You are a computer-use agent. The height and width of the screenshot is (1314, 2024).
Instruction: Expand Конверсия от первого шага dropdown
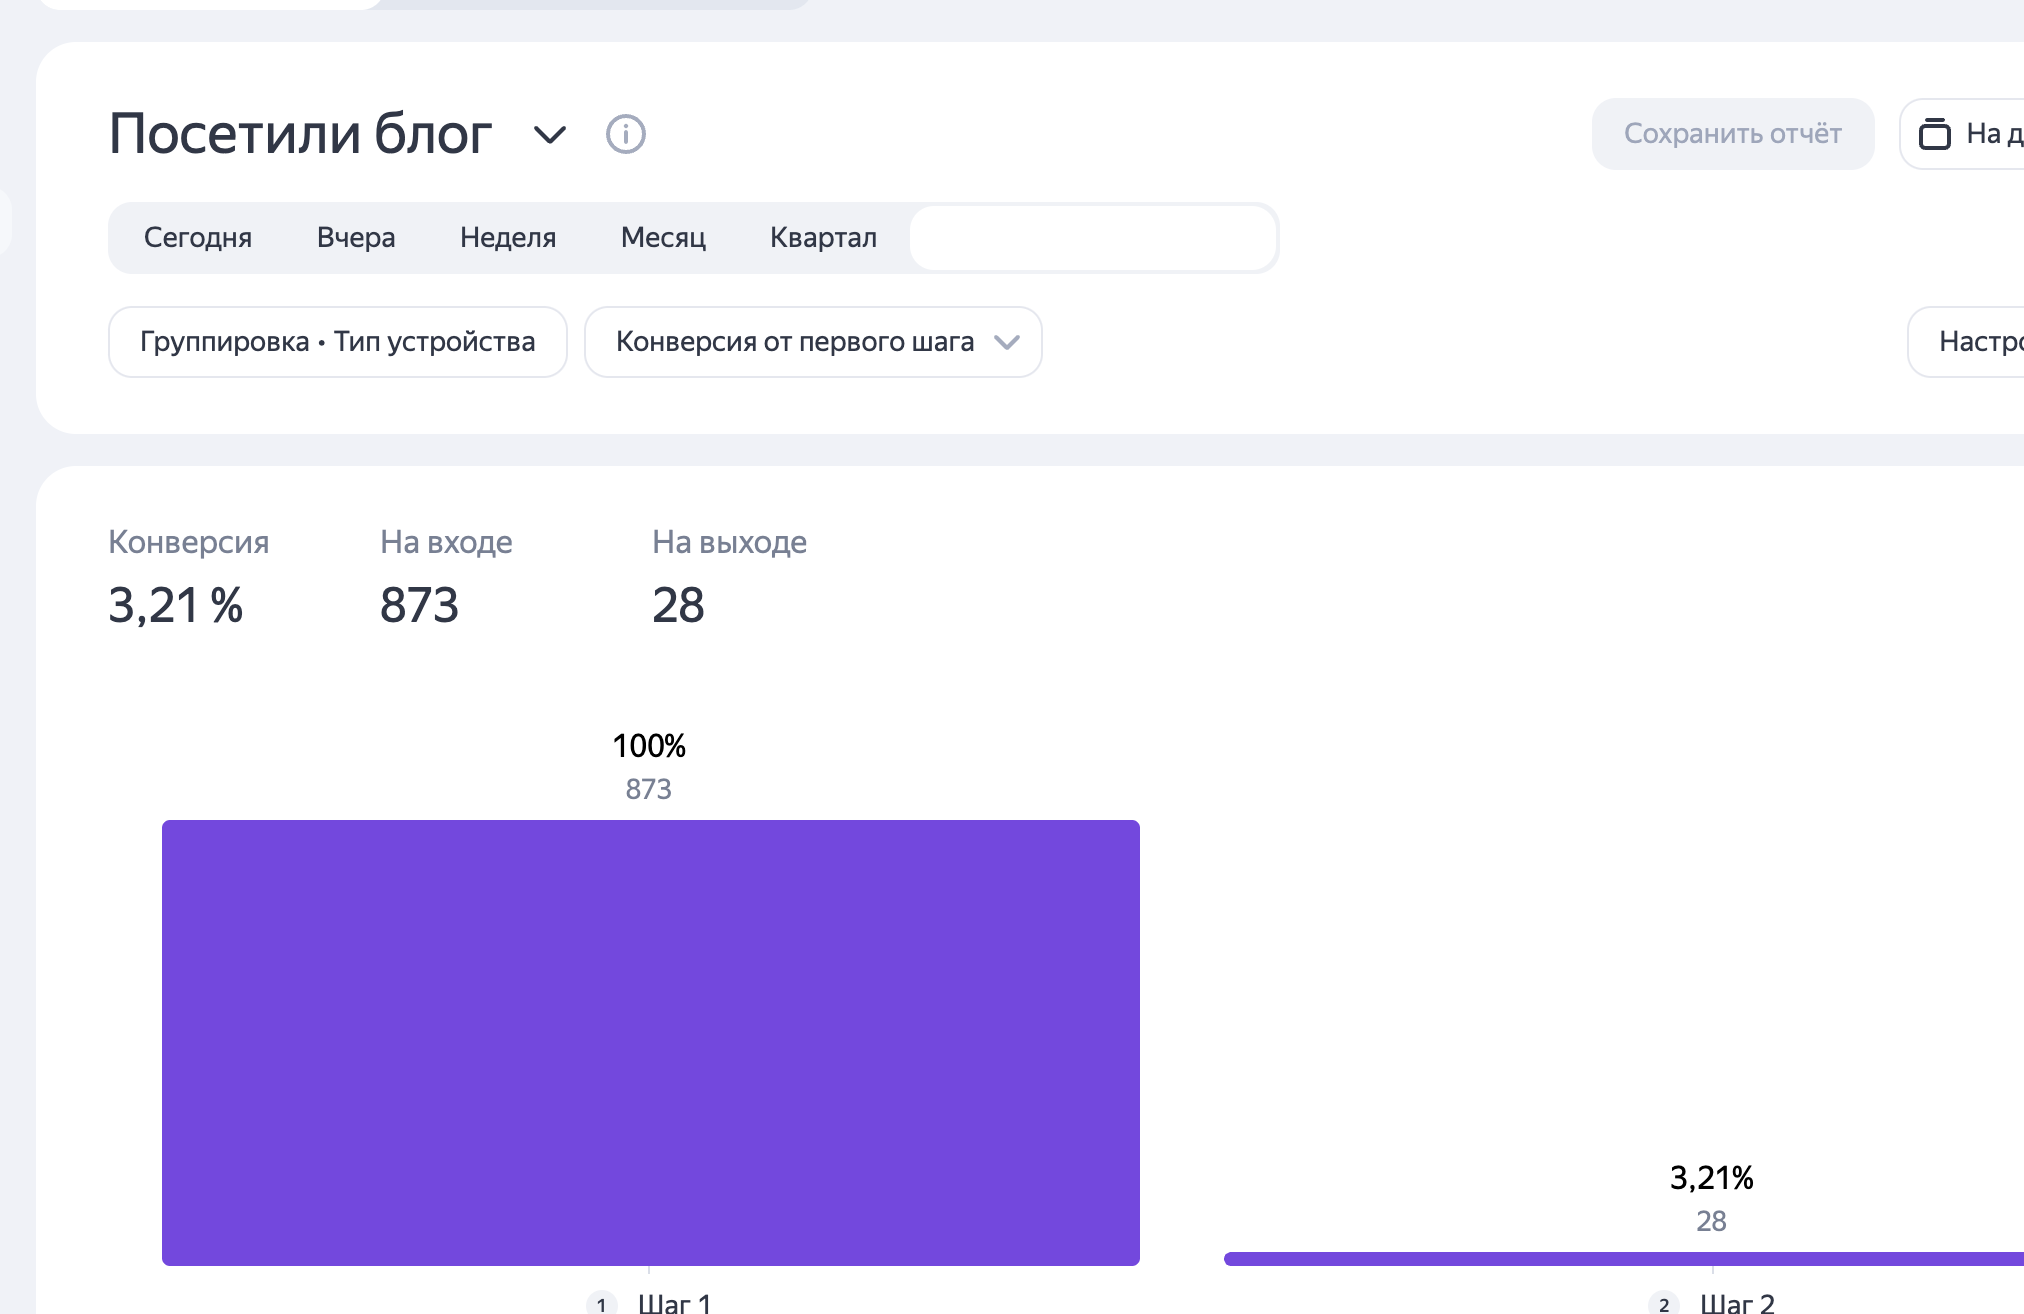point(813,342)
